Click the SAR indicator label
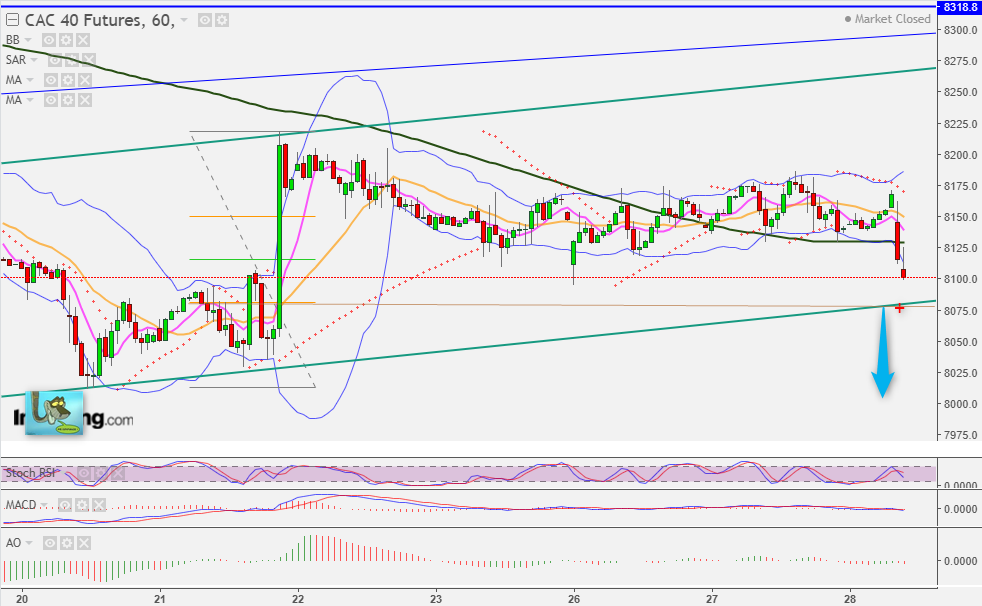This screenshot has height=606, width=982. (16, 60)
